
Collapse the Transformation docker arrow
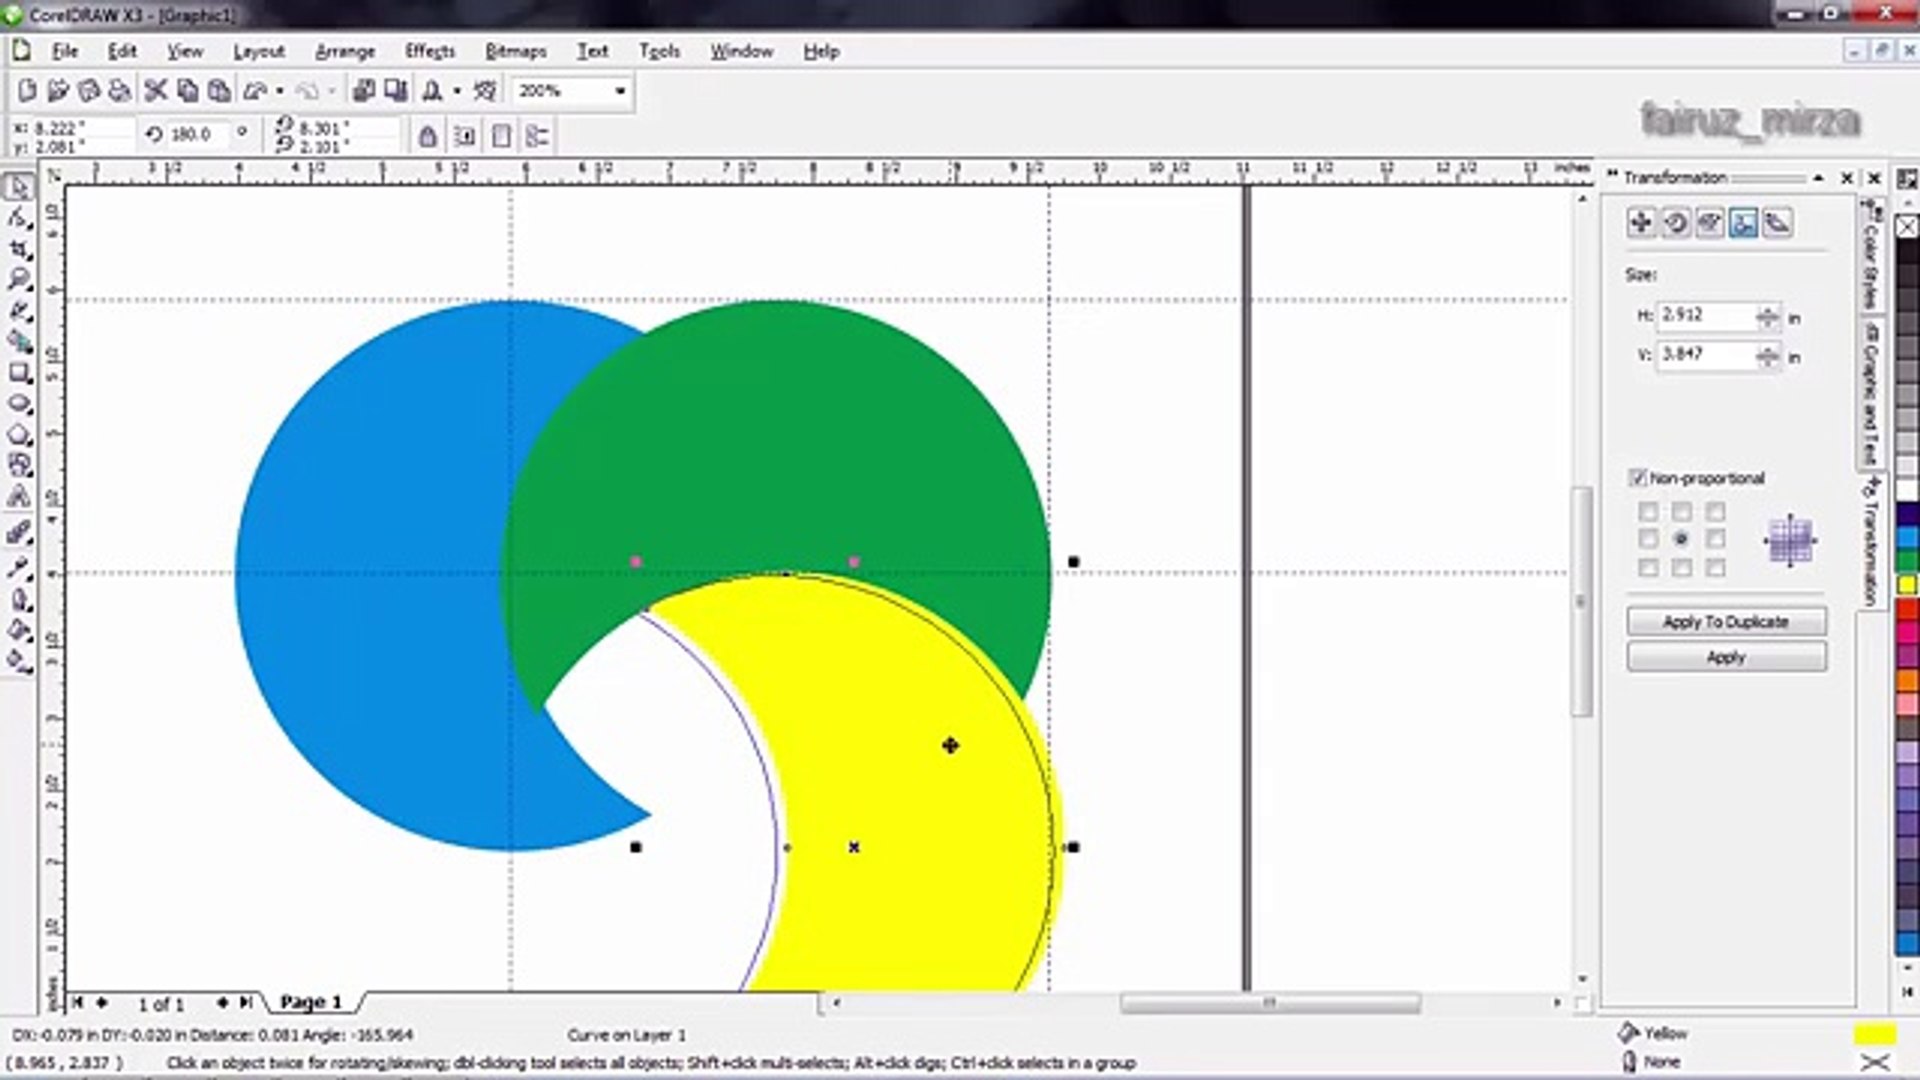pos(1818,178)
